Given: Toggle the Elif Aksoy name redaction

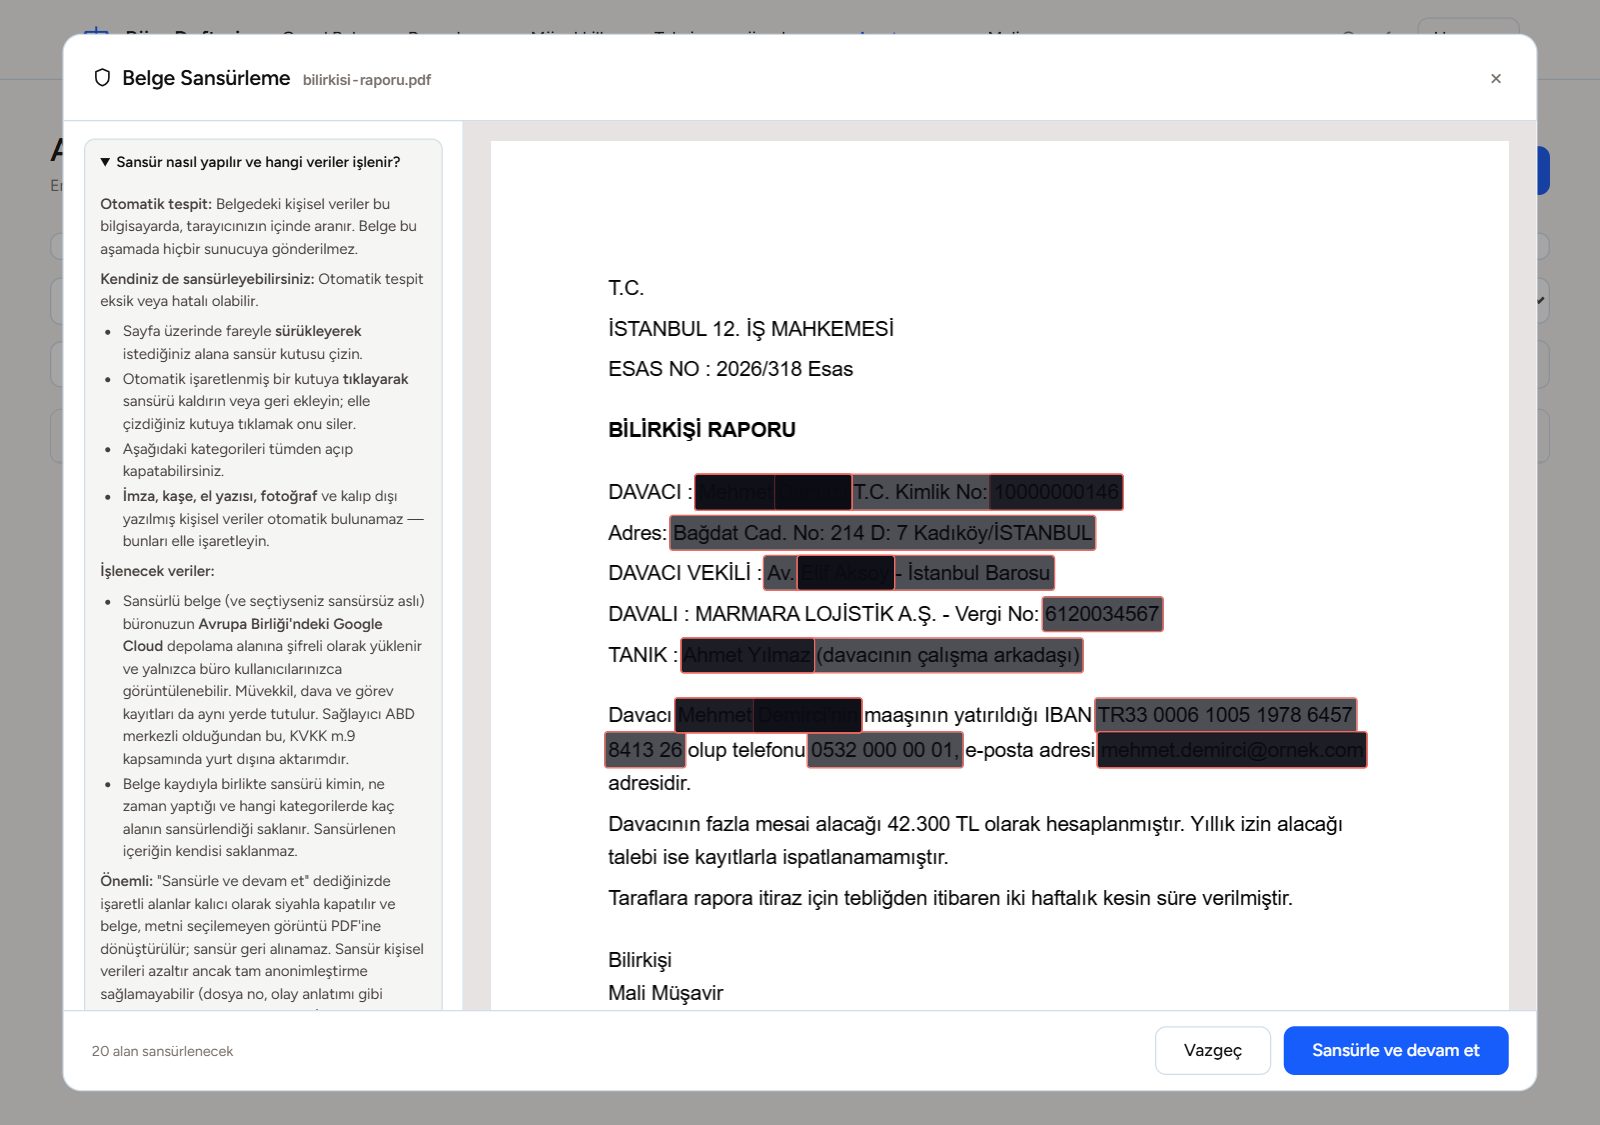Looking at the screenshot, I should 845,573.
